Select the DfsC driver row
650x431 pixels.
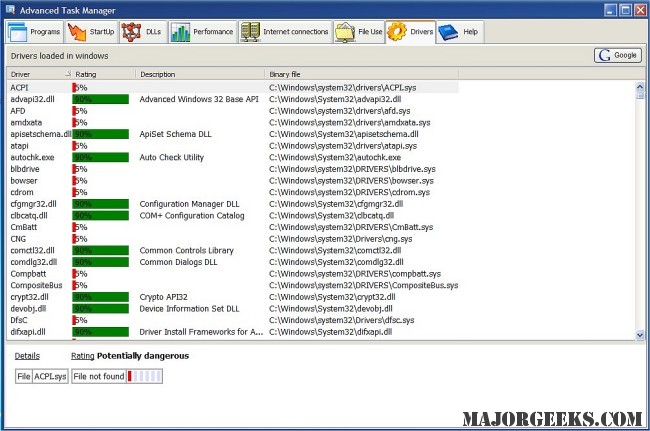point(234,320)
